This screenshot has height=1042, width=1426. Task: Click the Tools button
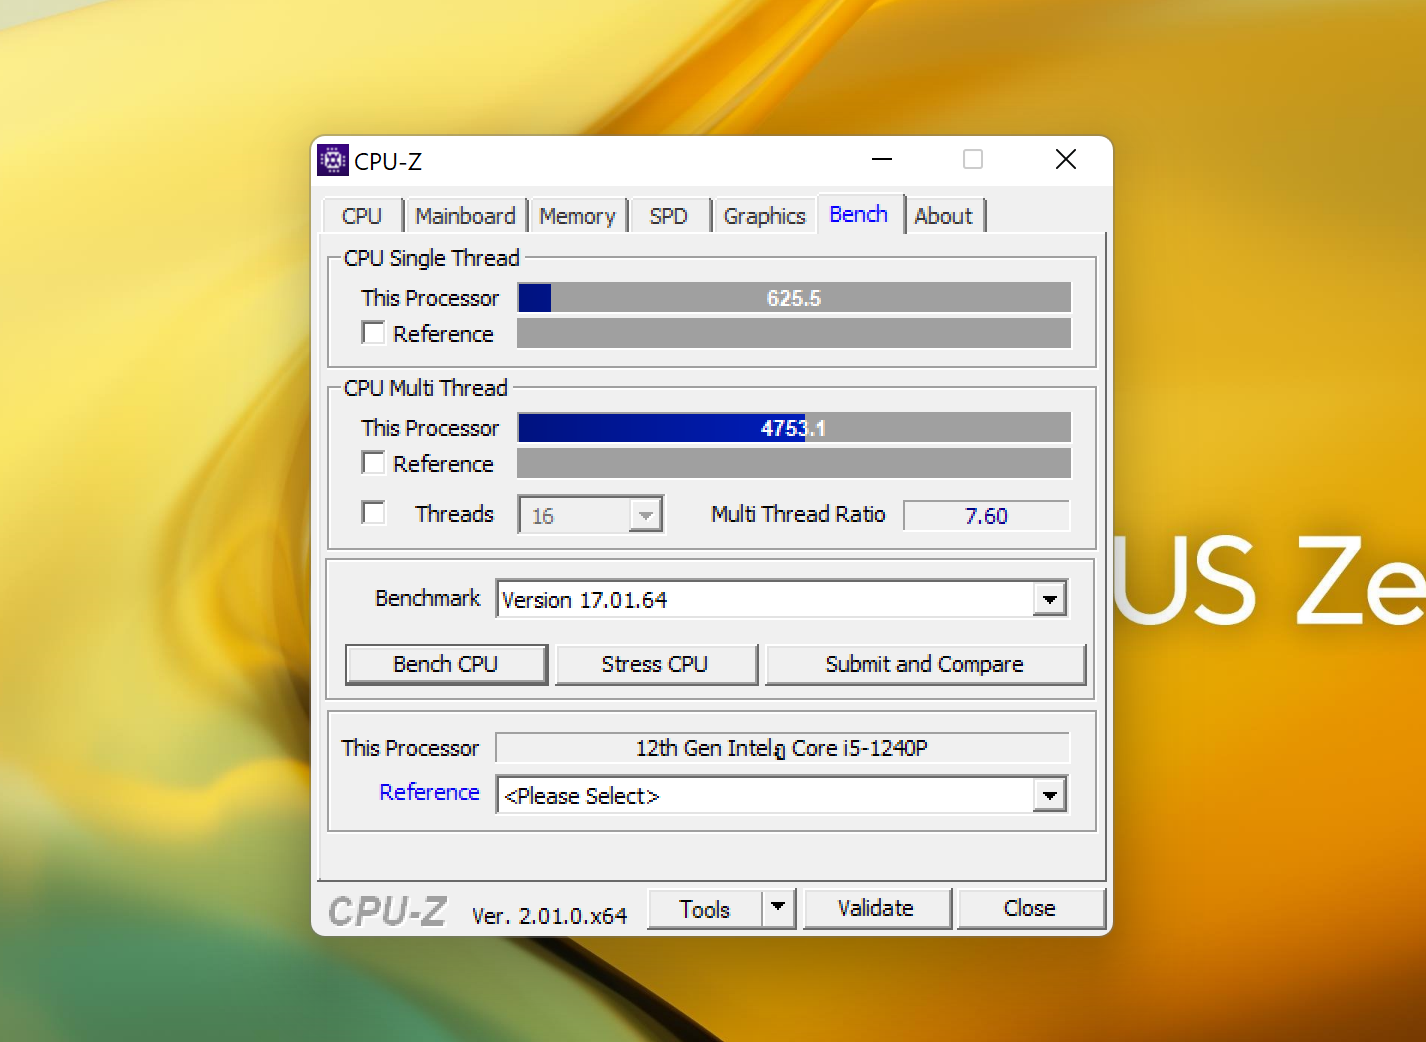pos(705,909)
